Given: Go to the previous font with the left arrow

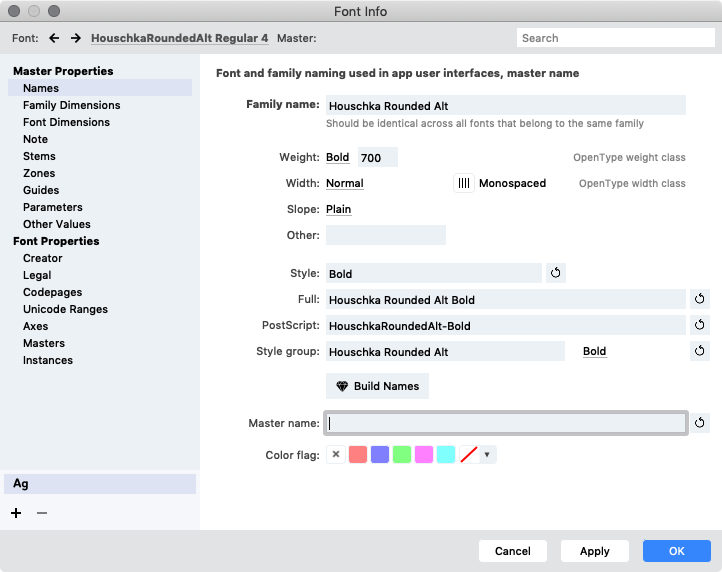Looking at the screenshot, I should click(x=54, y=38).
